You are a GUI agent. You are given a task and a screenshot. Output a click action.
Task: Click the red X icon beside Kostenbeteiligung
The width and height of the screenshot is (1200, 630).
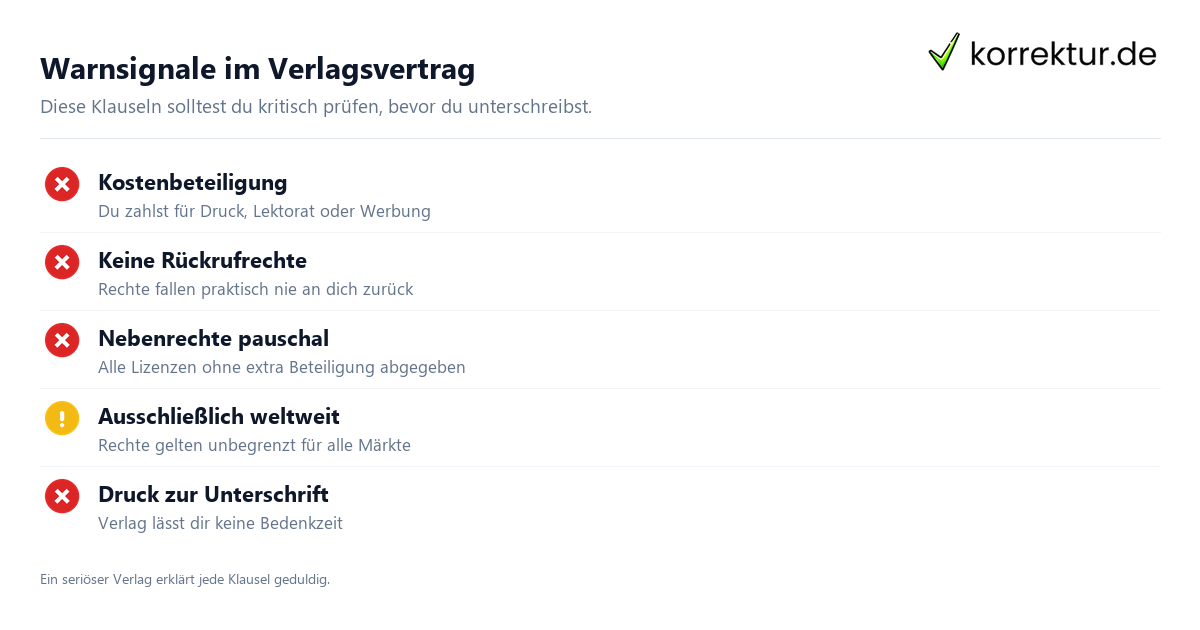[62, 184]
